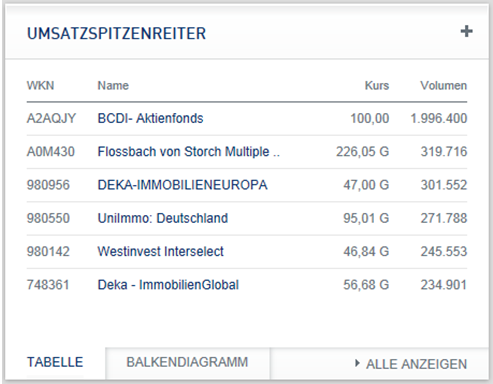Switch to the Balkendiagramm tab
The height and width of the screenshot is (384, 493).
click(x=187, y=362)
